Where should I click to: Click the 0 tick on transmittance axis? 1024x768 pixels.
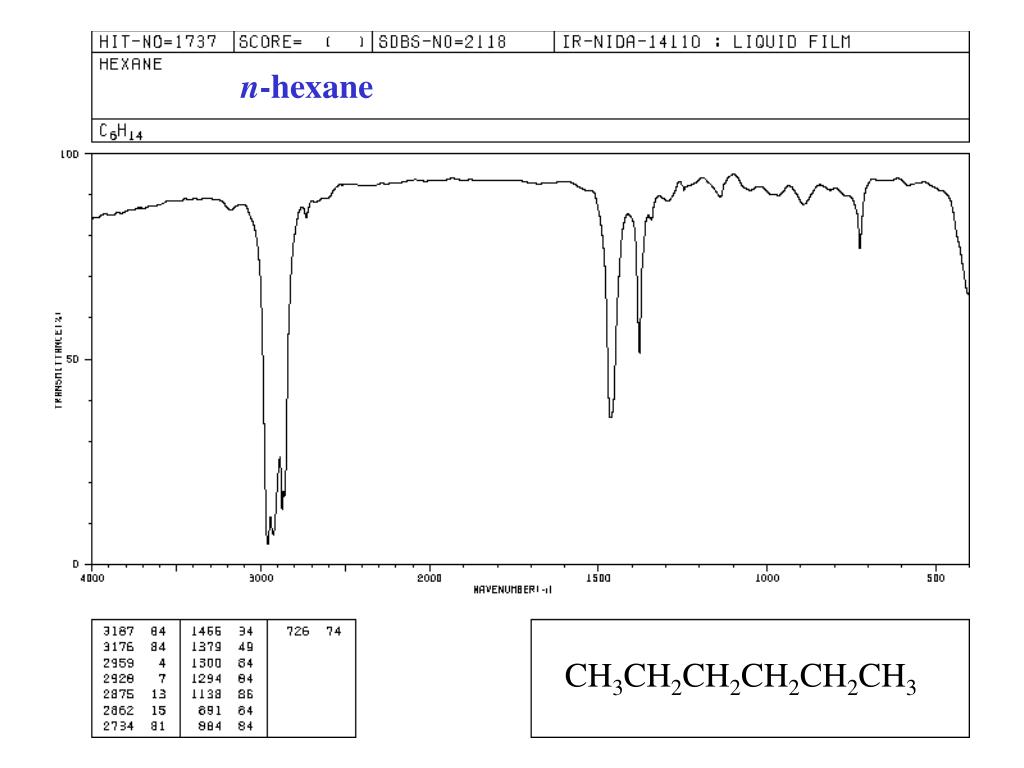[76, 564]
